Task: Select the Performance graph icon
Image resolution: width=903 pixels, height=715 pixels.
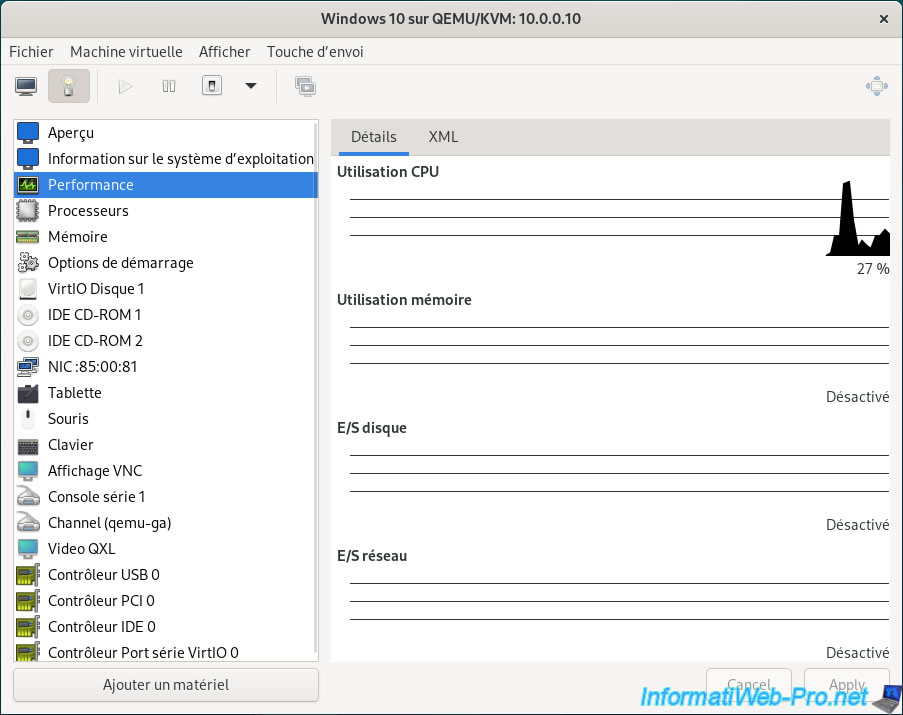Action: pos(28,185)
